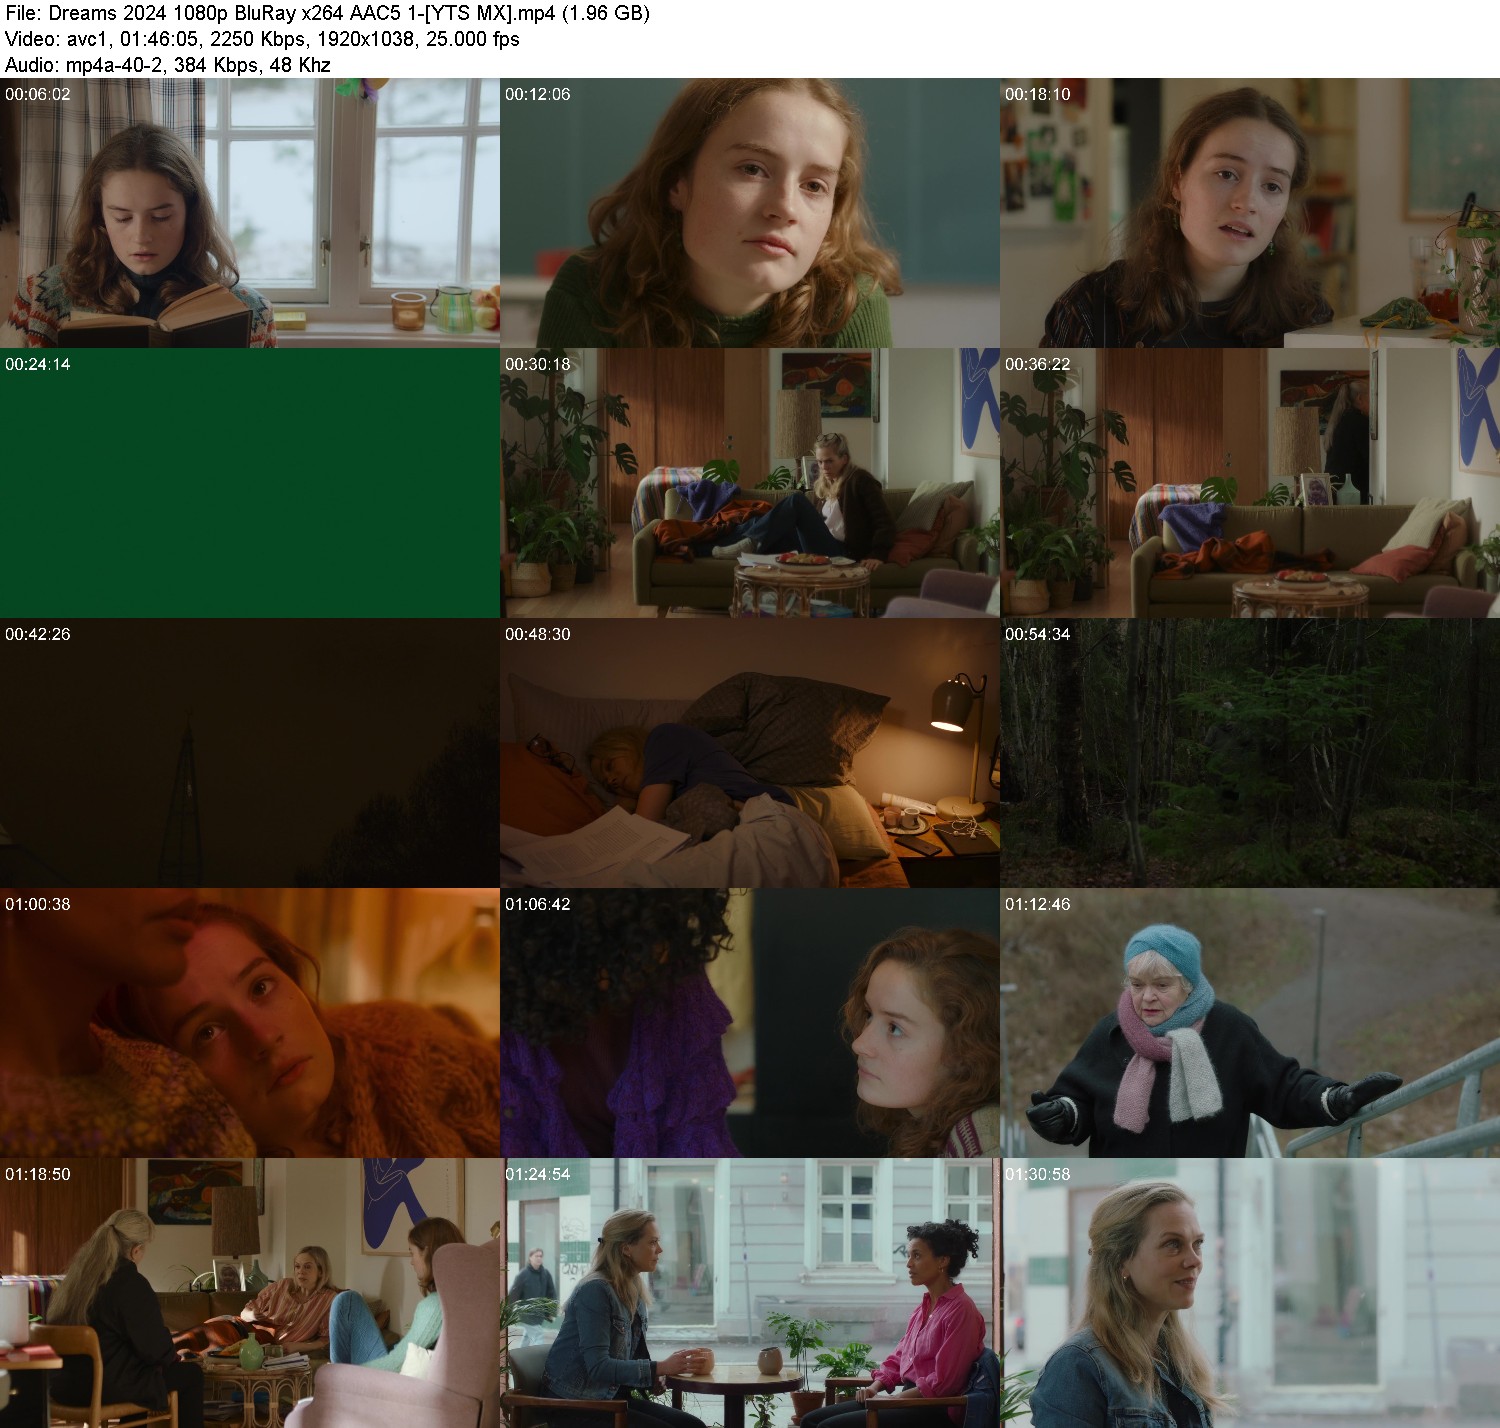Select the cafe table frame at 01:24:54
The height and width of the screenshot is (1428, 1500).
coord(750,1293)
